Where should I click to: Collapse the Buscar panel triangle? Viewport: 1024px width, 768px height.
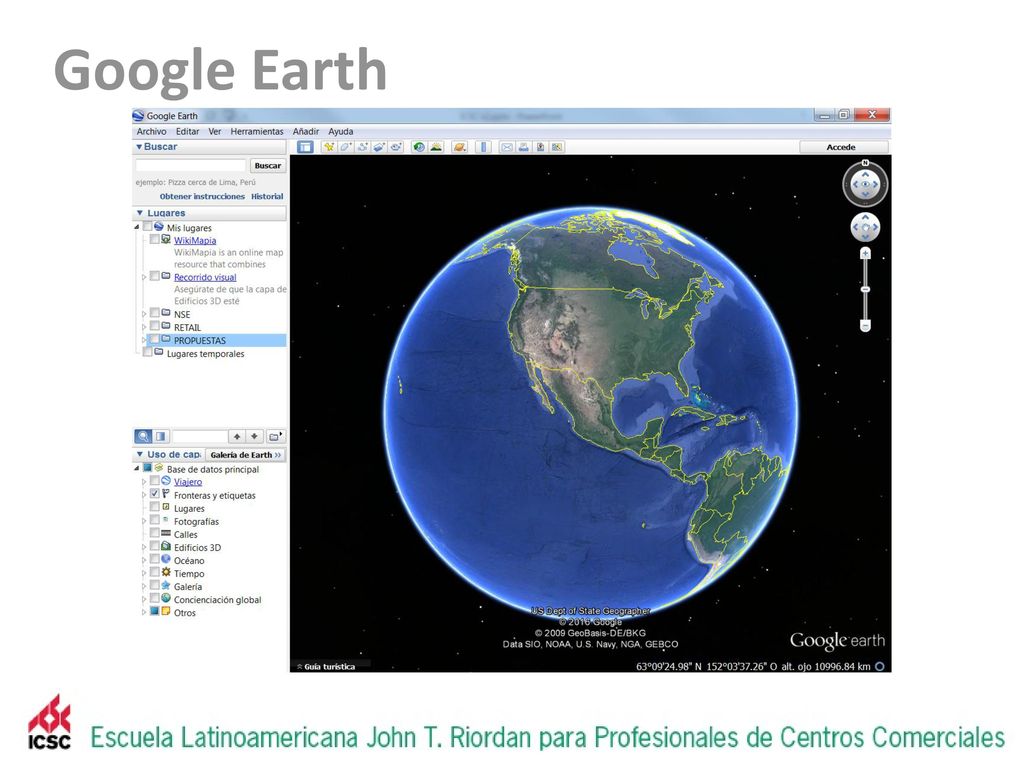(x=139, y=147)
